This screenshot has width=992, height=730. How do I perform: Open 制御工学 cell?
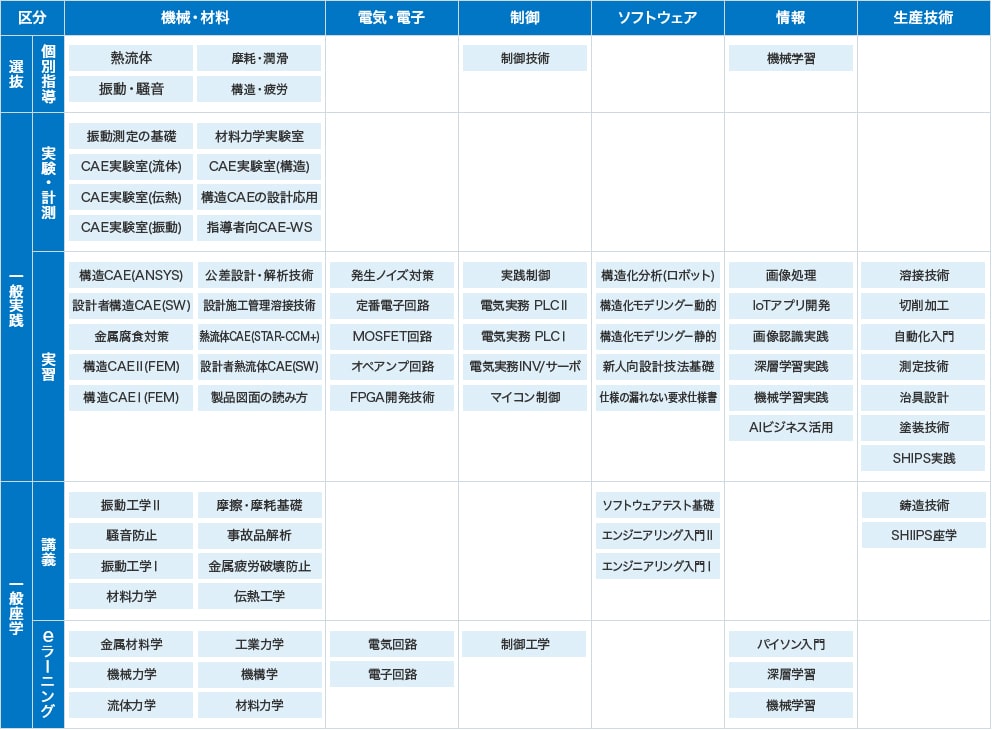(524, 644)
